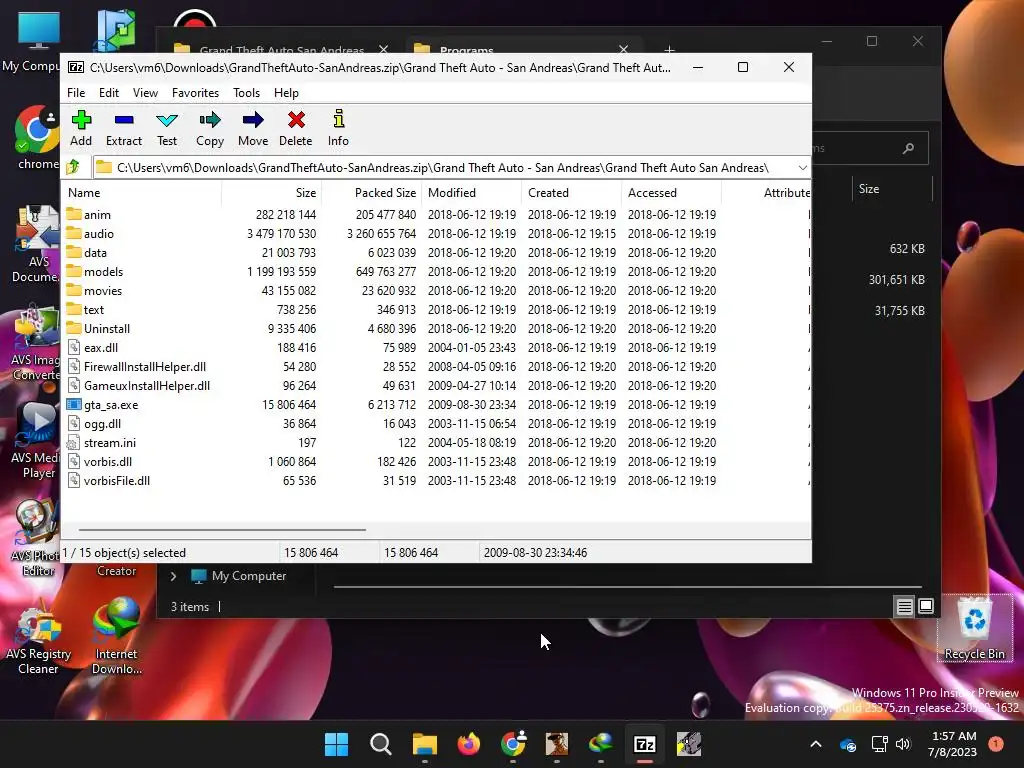The image size is (1024, 768).
Task: Open Internet Download Manager taskbar icon
Action: (601, 744)
